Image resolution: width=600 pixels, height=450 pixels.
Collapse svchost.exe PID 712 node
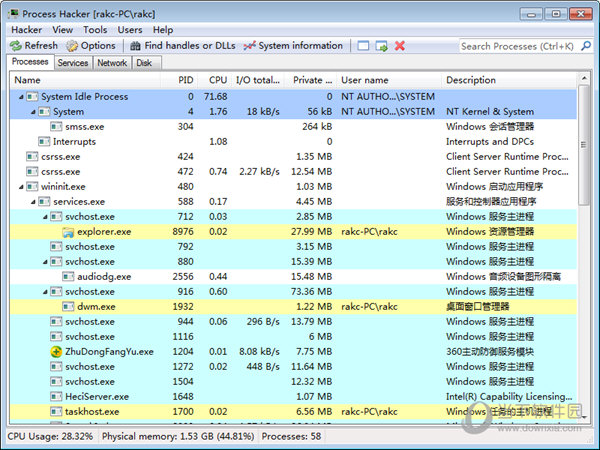[45, 217]
